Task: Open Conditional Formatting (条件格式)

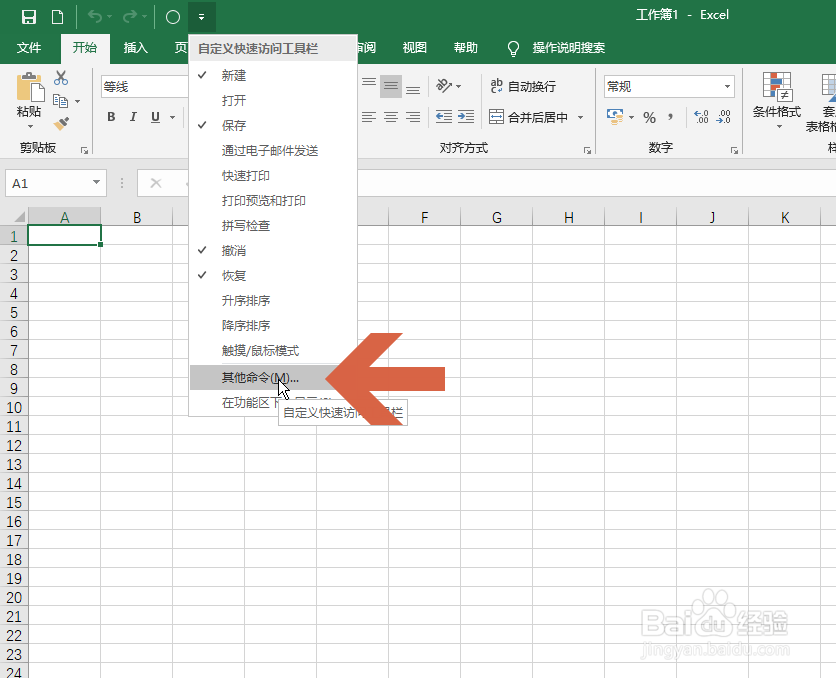Action: (777, 101)
